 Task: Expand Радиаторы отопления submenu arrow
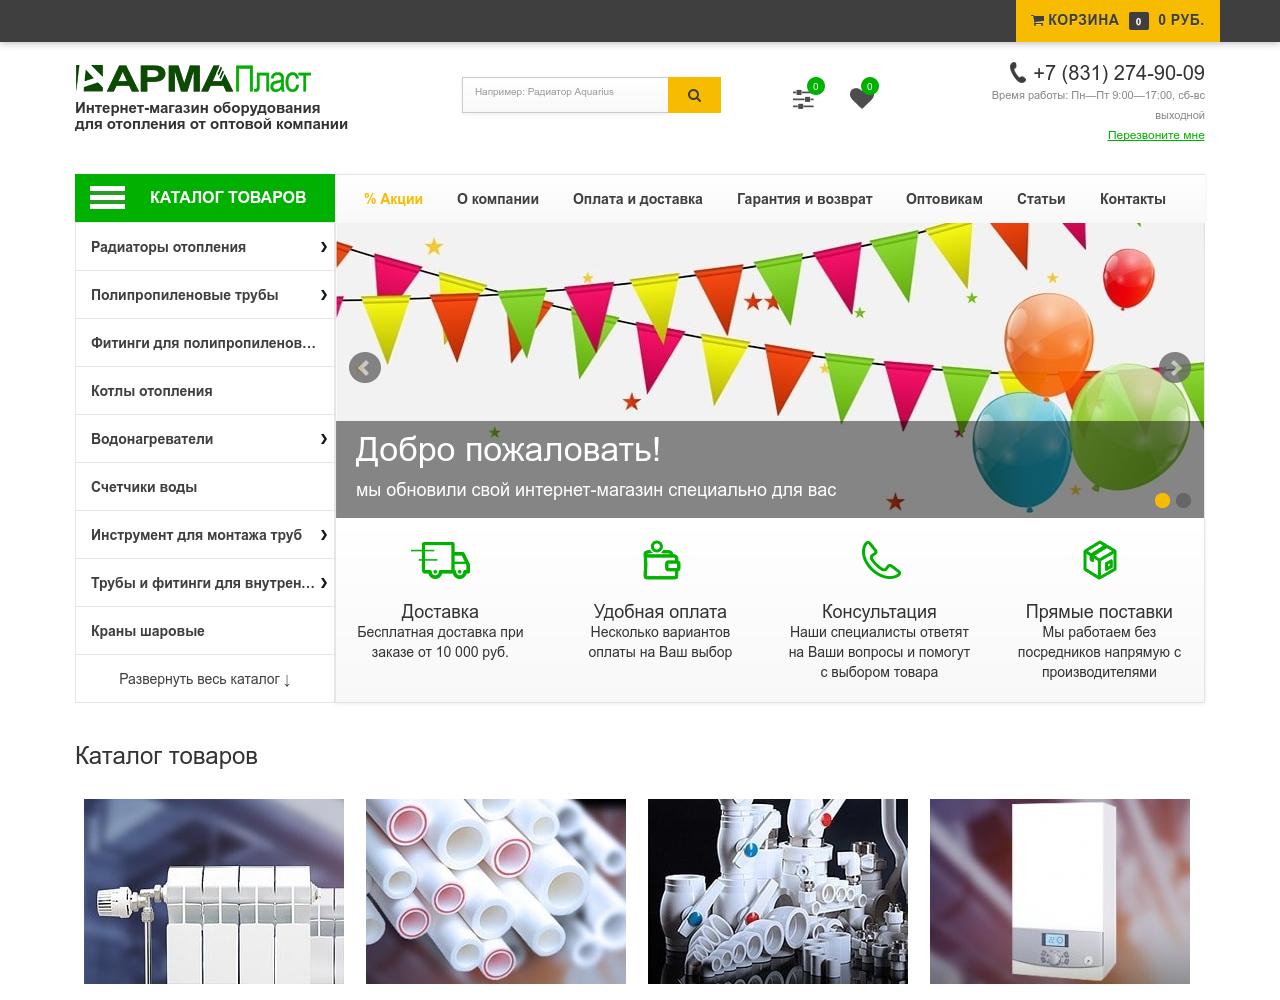(x=323, y=247)
